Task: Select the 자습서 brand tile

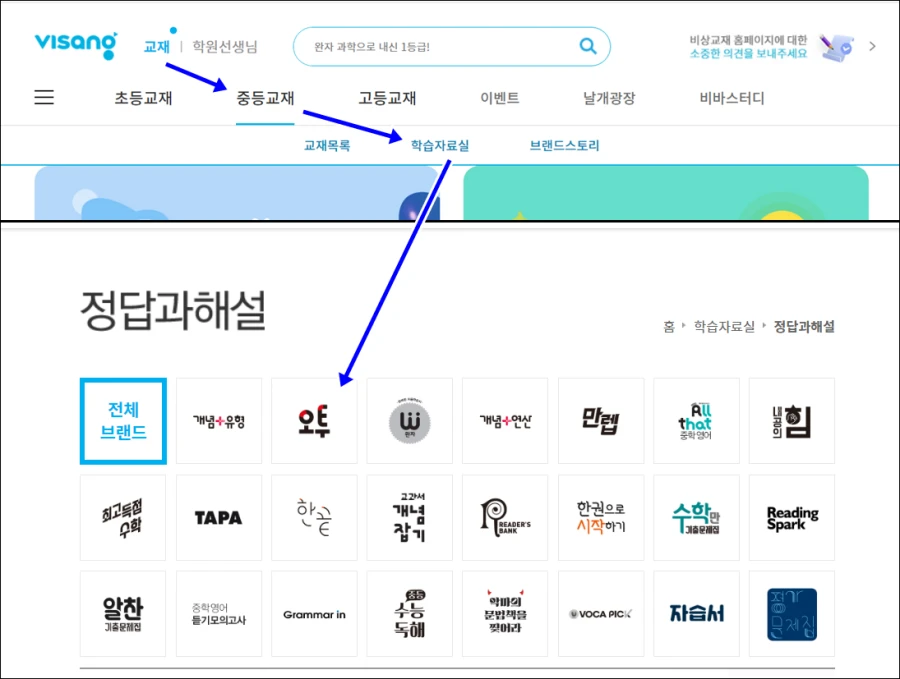Action: (x=696, y=614)
